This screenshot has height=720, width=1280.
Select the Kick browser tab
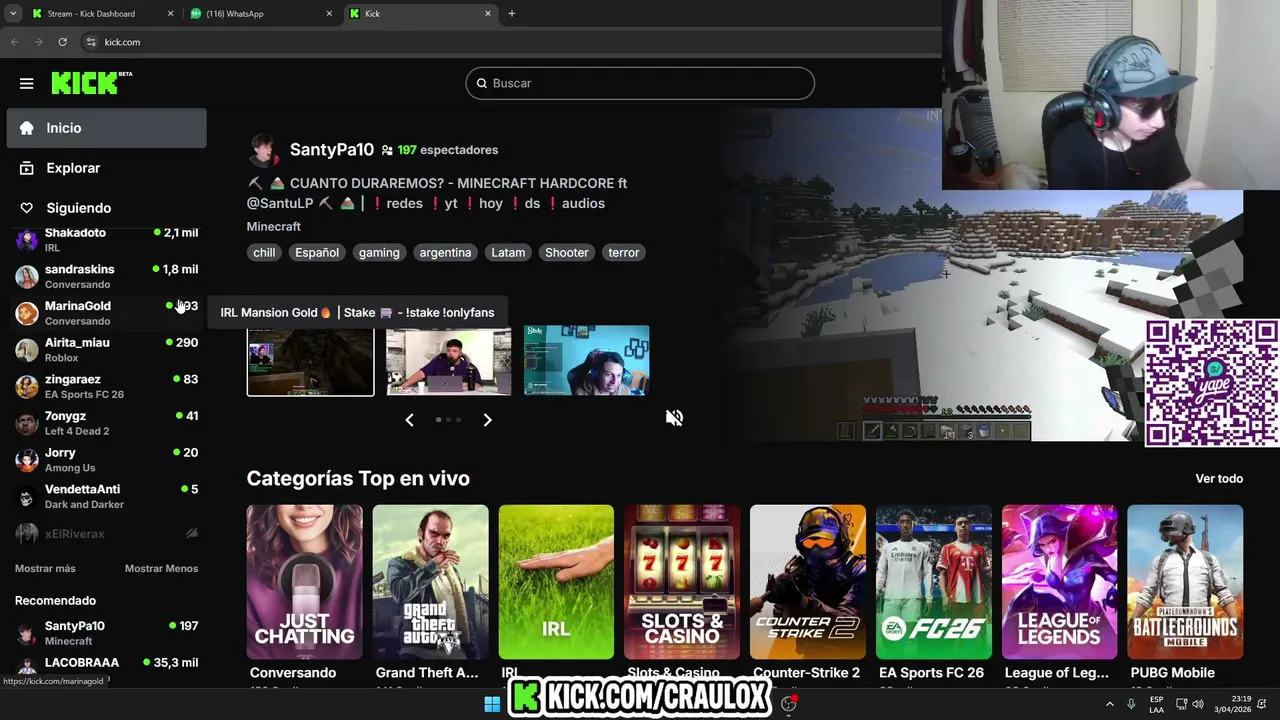[x=421, y=14]
